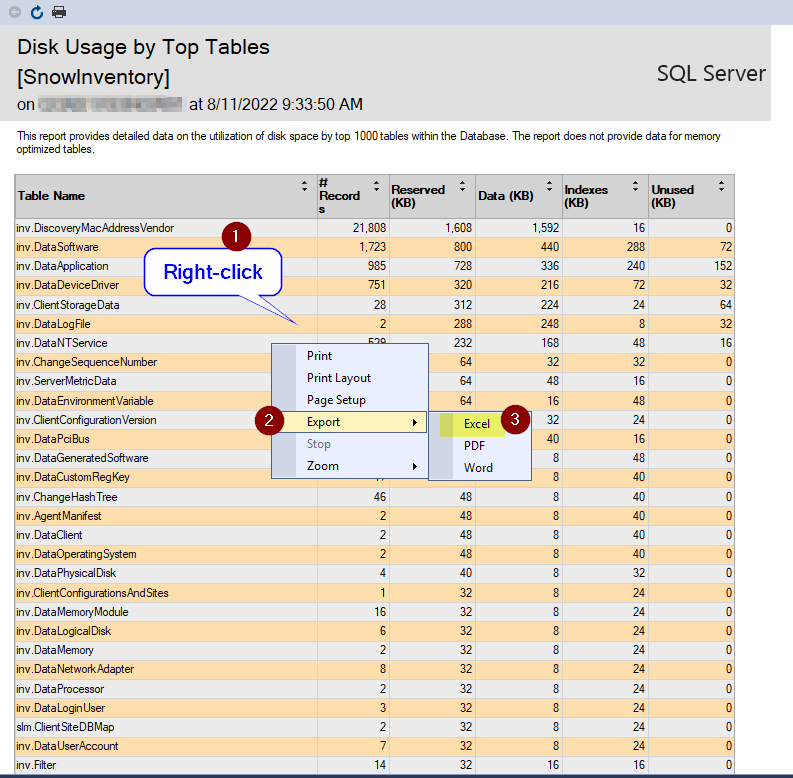Click the inv.DataDeviceDriver row name
Image resolution: width=793 pixels, height=778 pixels.
[67, 285]
